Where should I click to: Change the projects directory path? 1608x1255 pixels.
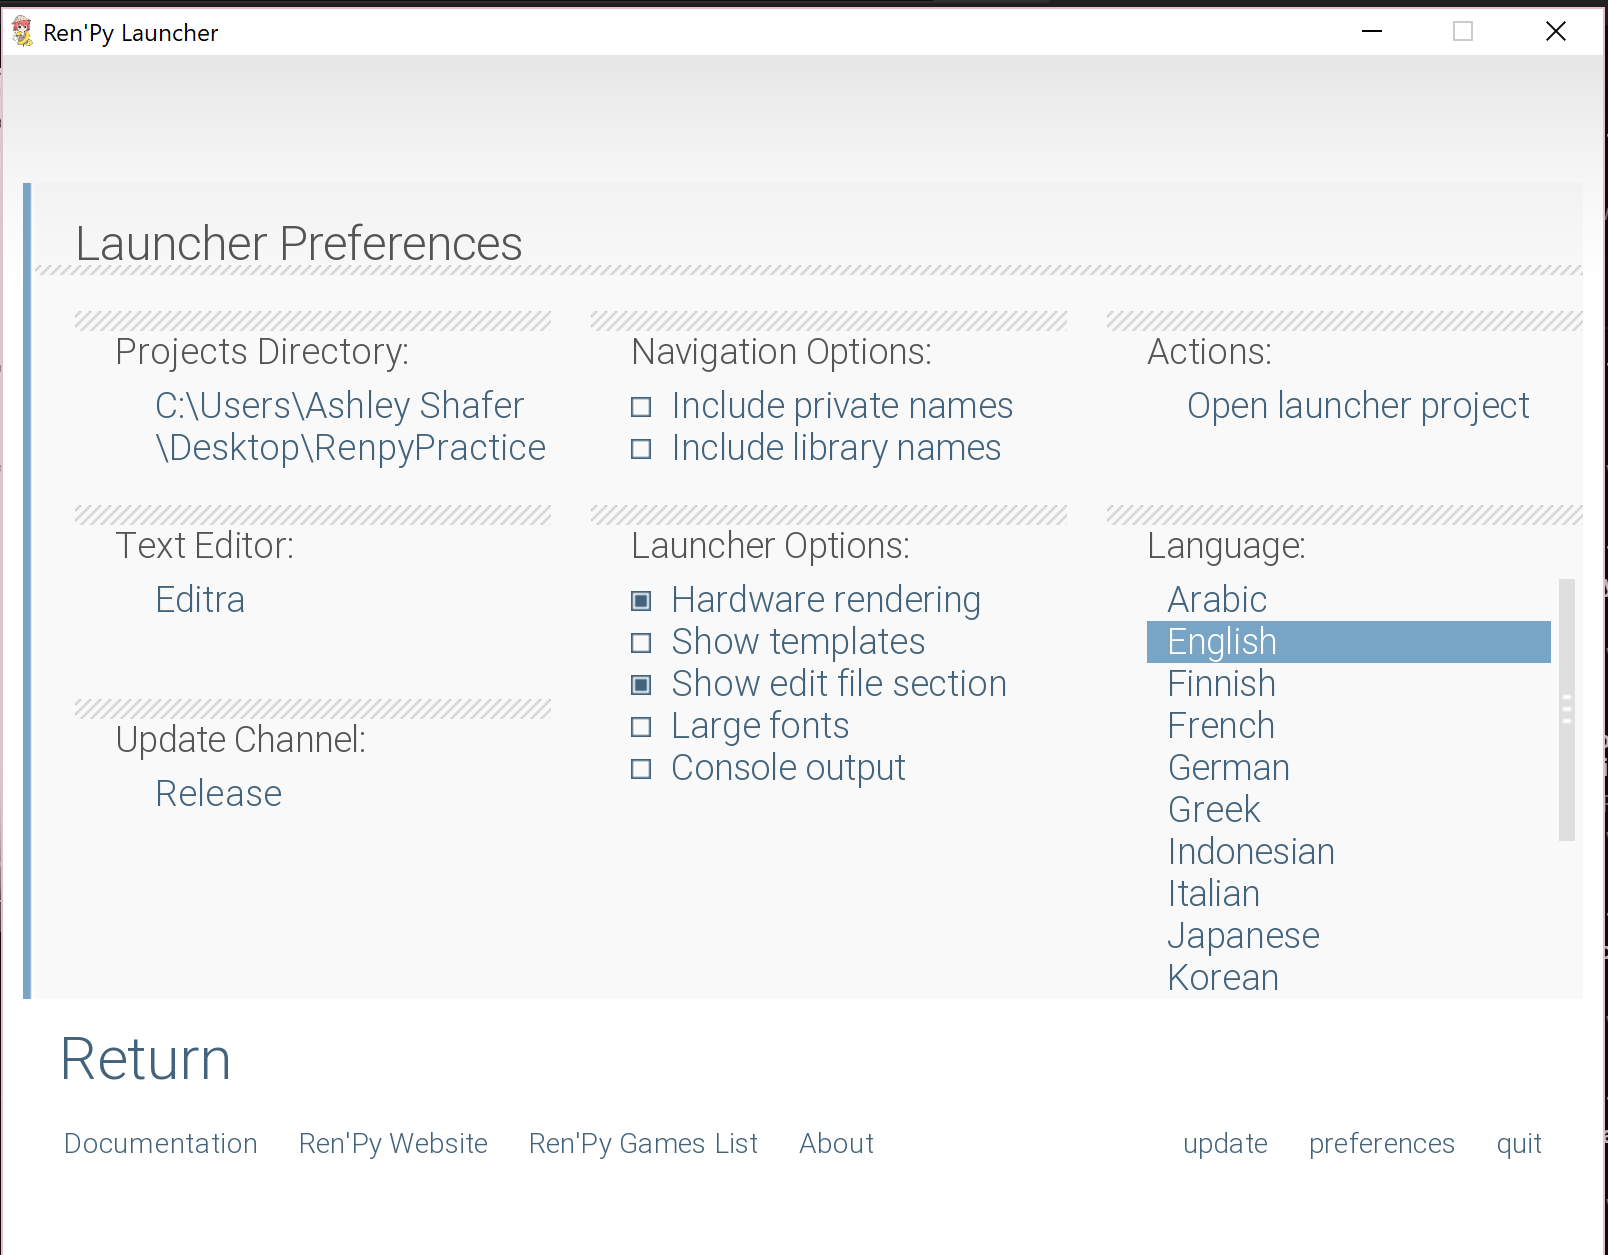click(350, 426)
